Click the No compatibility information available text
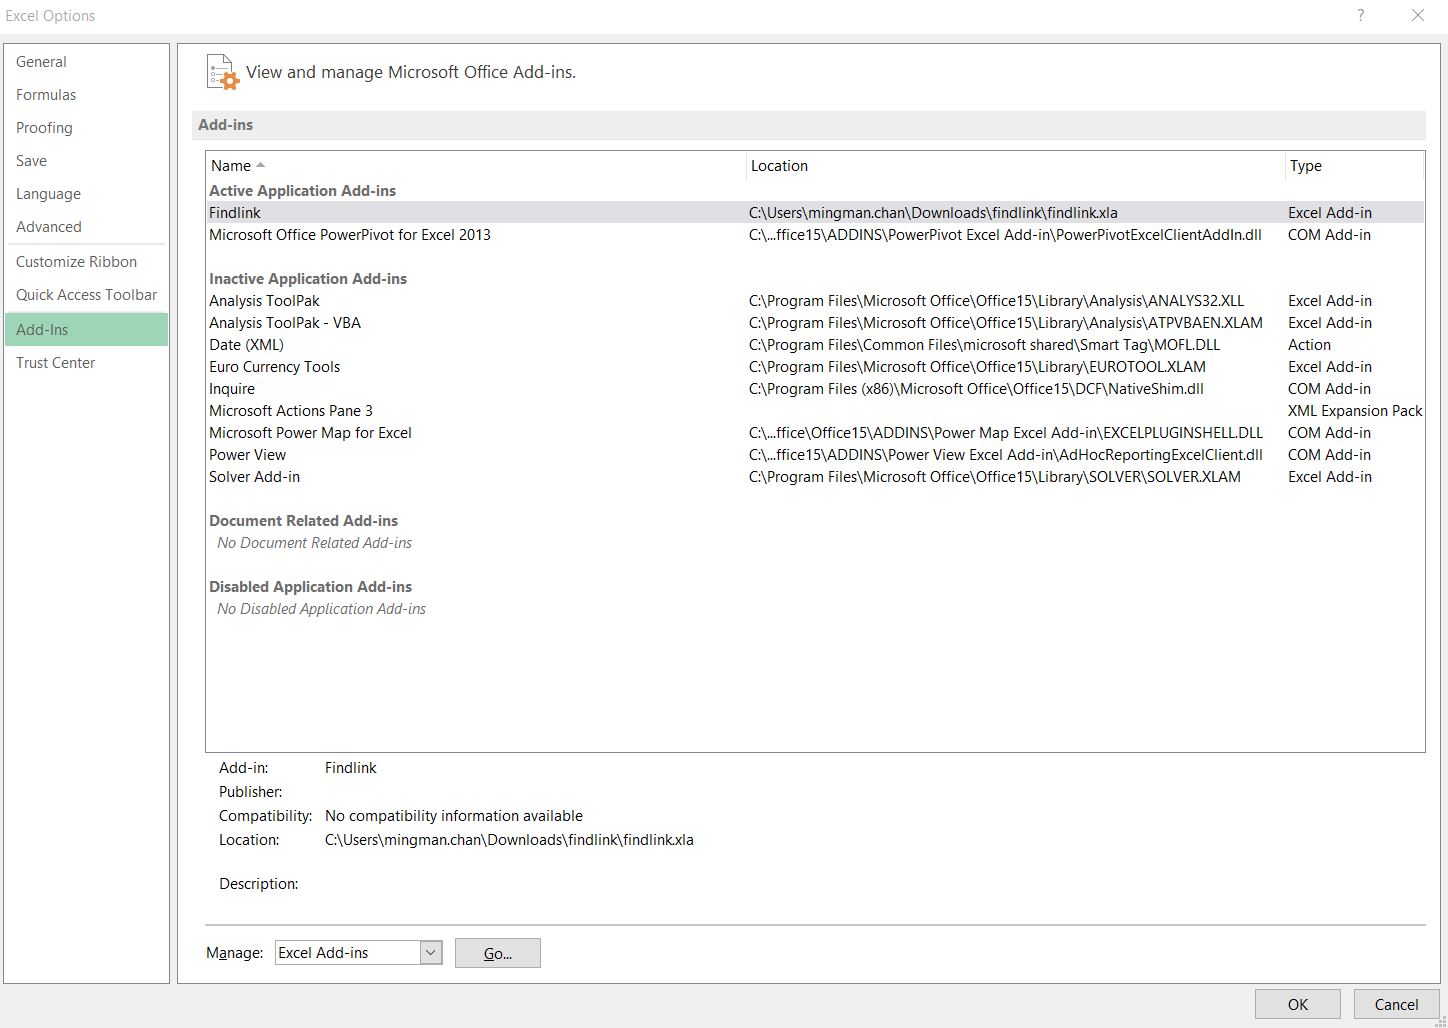Image resolution: width=1448 pixels, height=1028 pixels. point(454,816)
